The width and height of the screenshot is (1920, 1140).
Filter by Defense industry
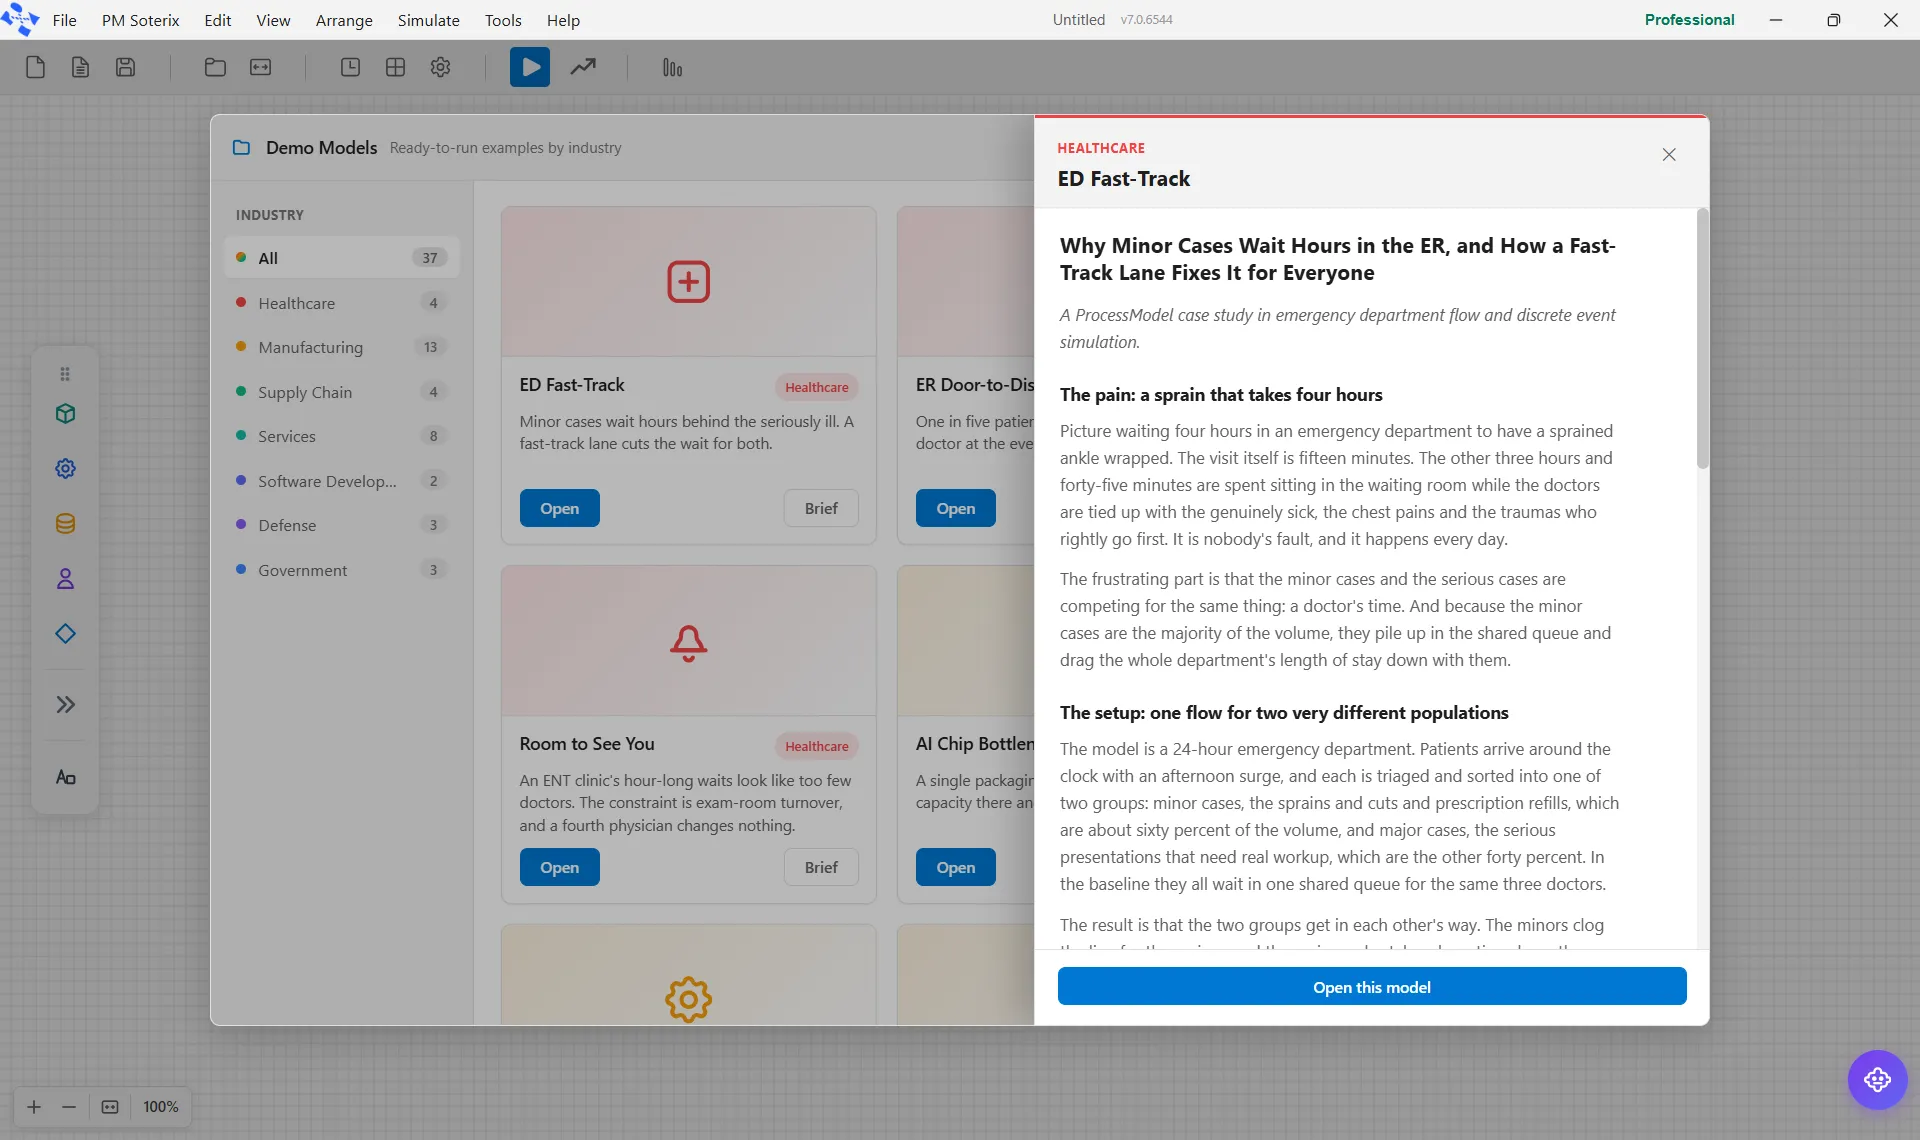(x=342, y=525)
